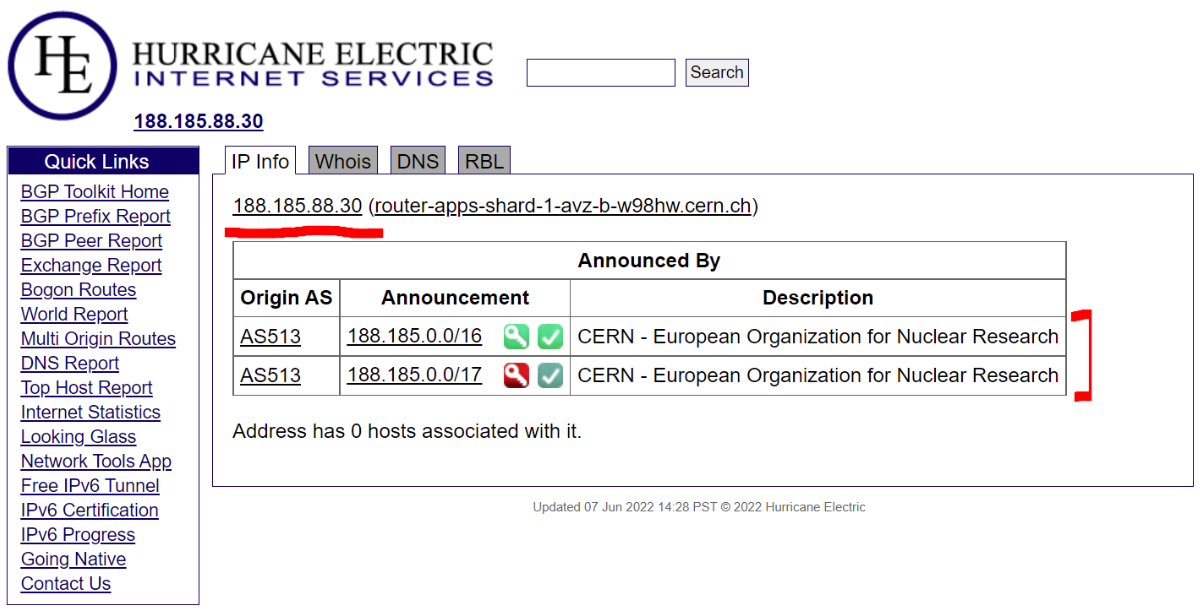Open the 188.185.0.0/17 announcement link
Image resolution: width=1200 pixels, height=613 pixels.
414,376
